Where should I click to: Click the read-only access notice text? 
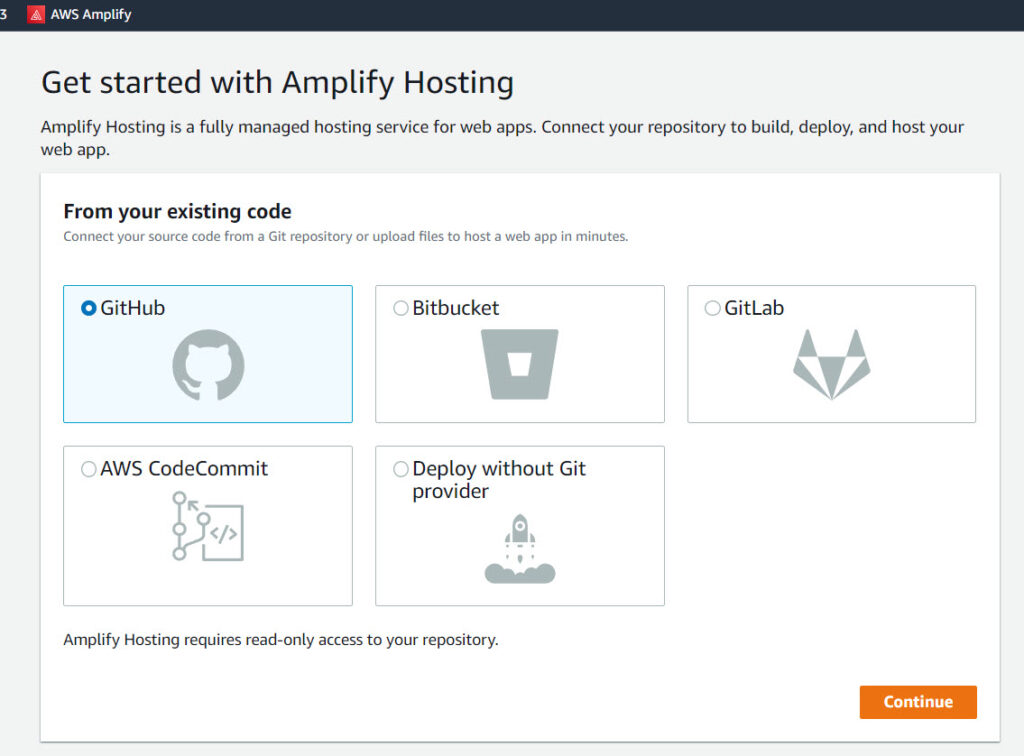281,640
